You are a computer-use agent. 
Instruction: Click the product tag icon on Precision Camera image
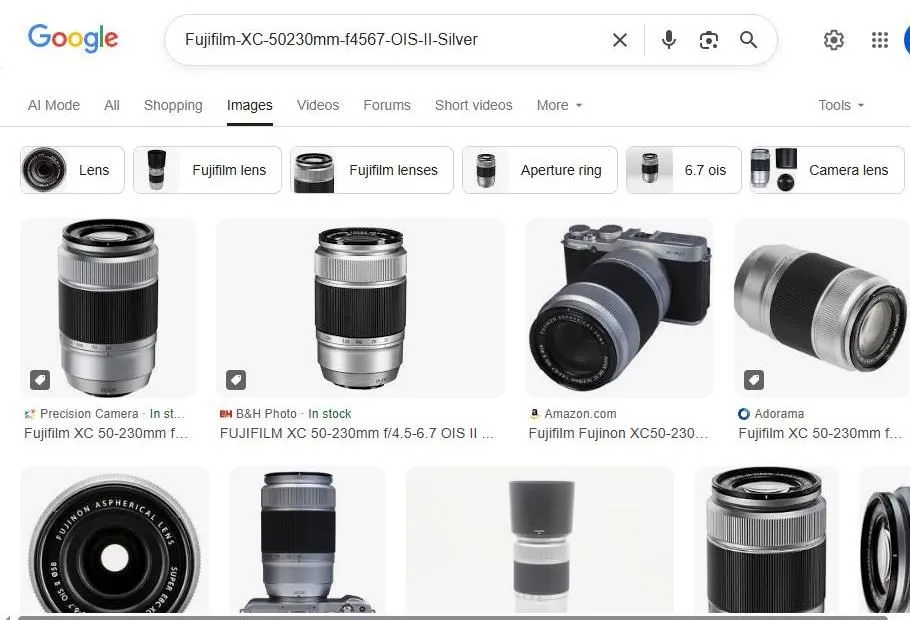pyautogui.click(x=40, y=380)
